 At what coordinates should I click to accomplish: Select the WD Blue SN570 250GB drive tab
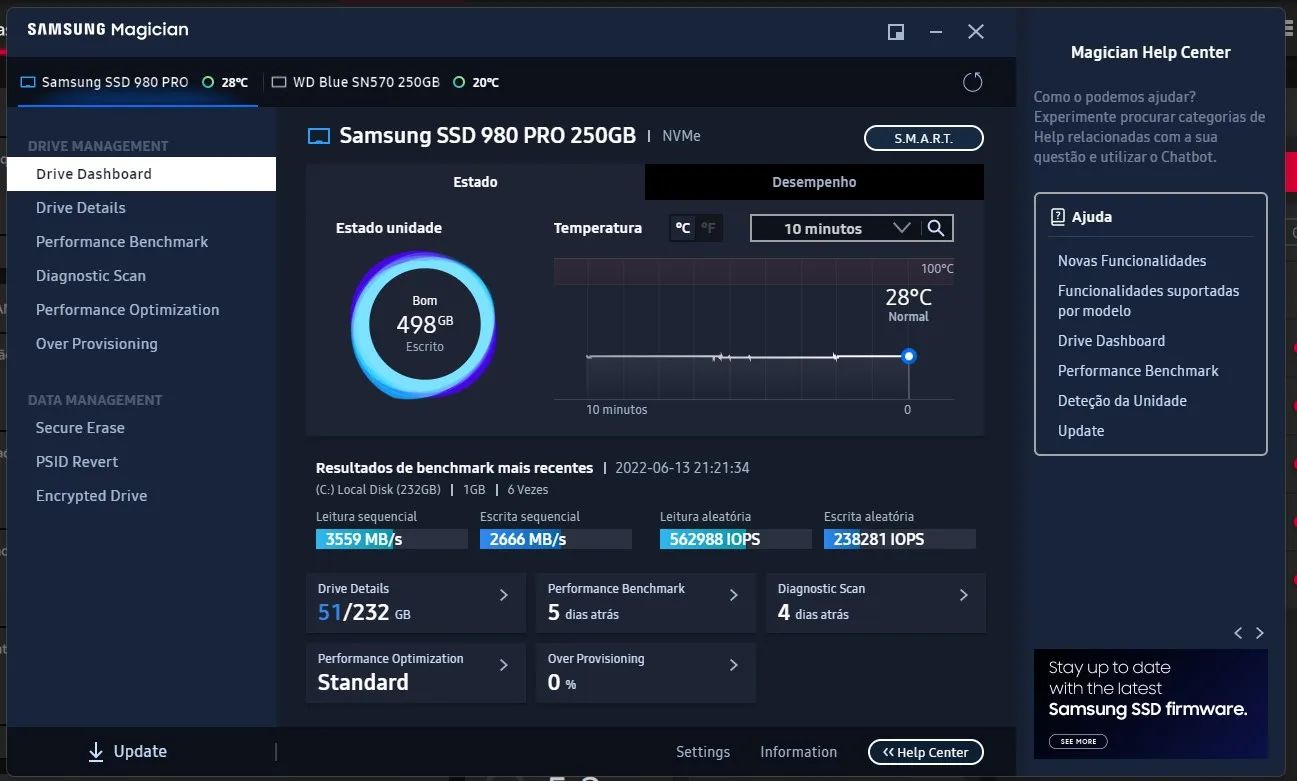(385, 82)
